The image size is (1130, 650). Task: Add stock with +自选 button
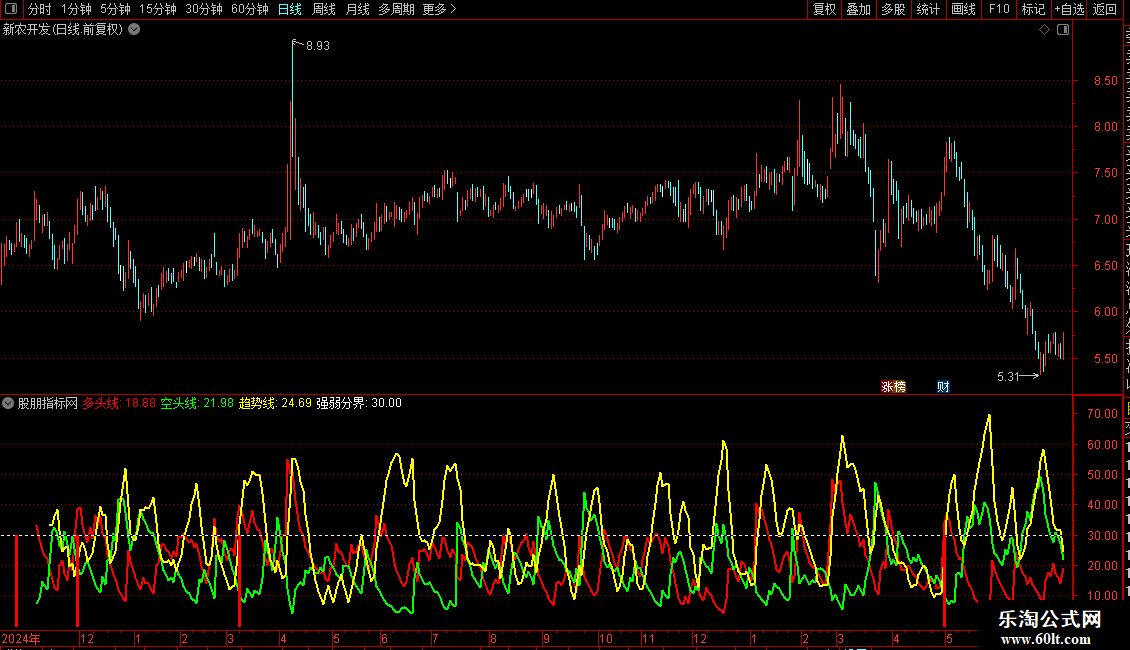[1069, 9]
